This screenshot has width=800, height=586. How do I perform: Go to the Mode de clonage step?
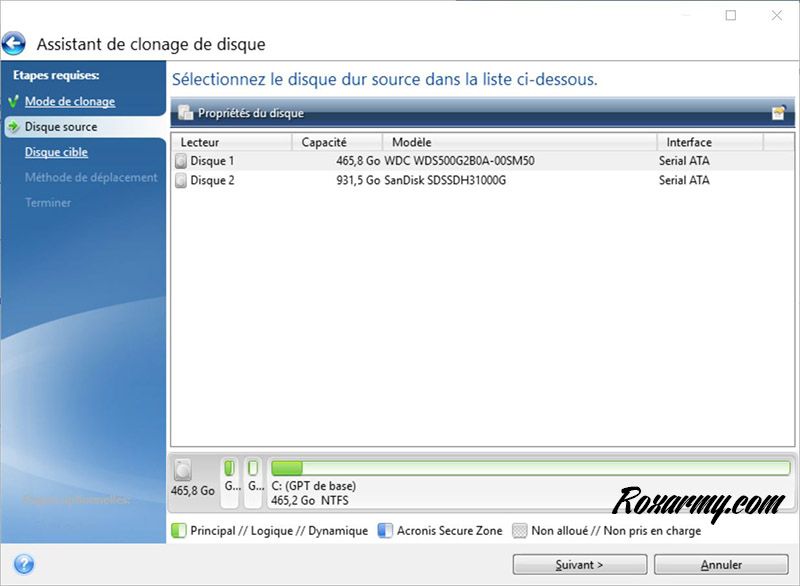[69, 102]
